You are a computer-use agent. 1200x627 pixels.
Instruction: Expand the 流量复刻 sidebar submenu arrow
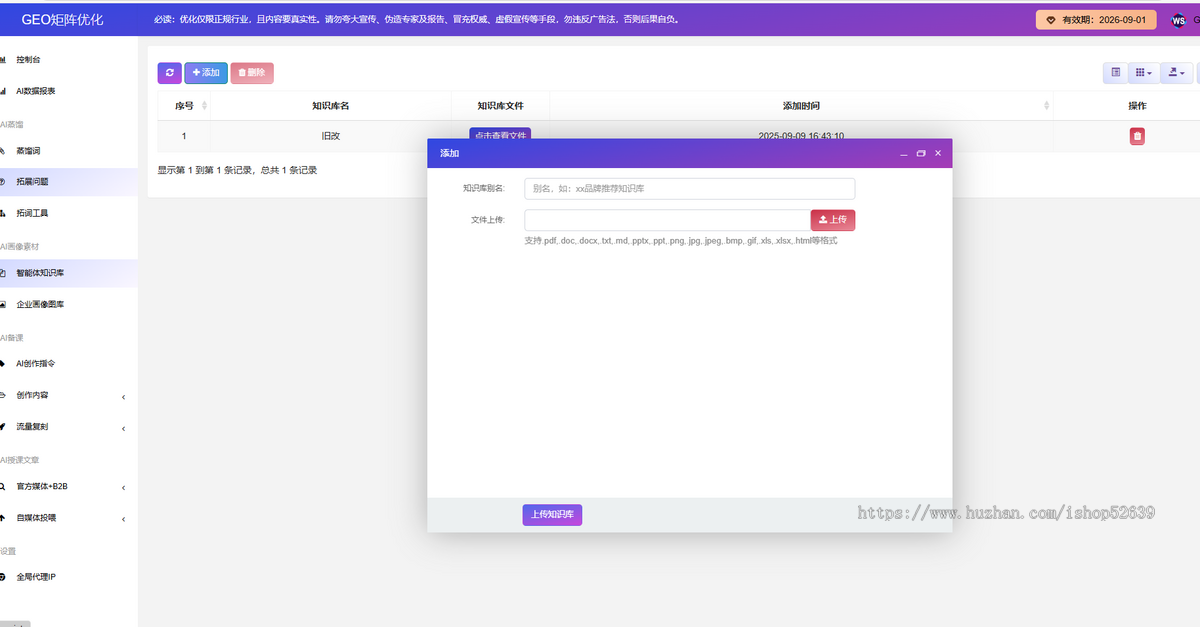pos(124,428)
